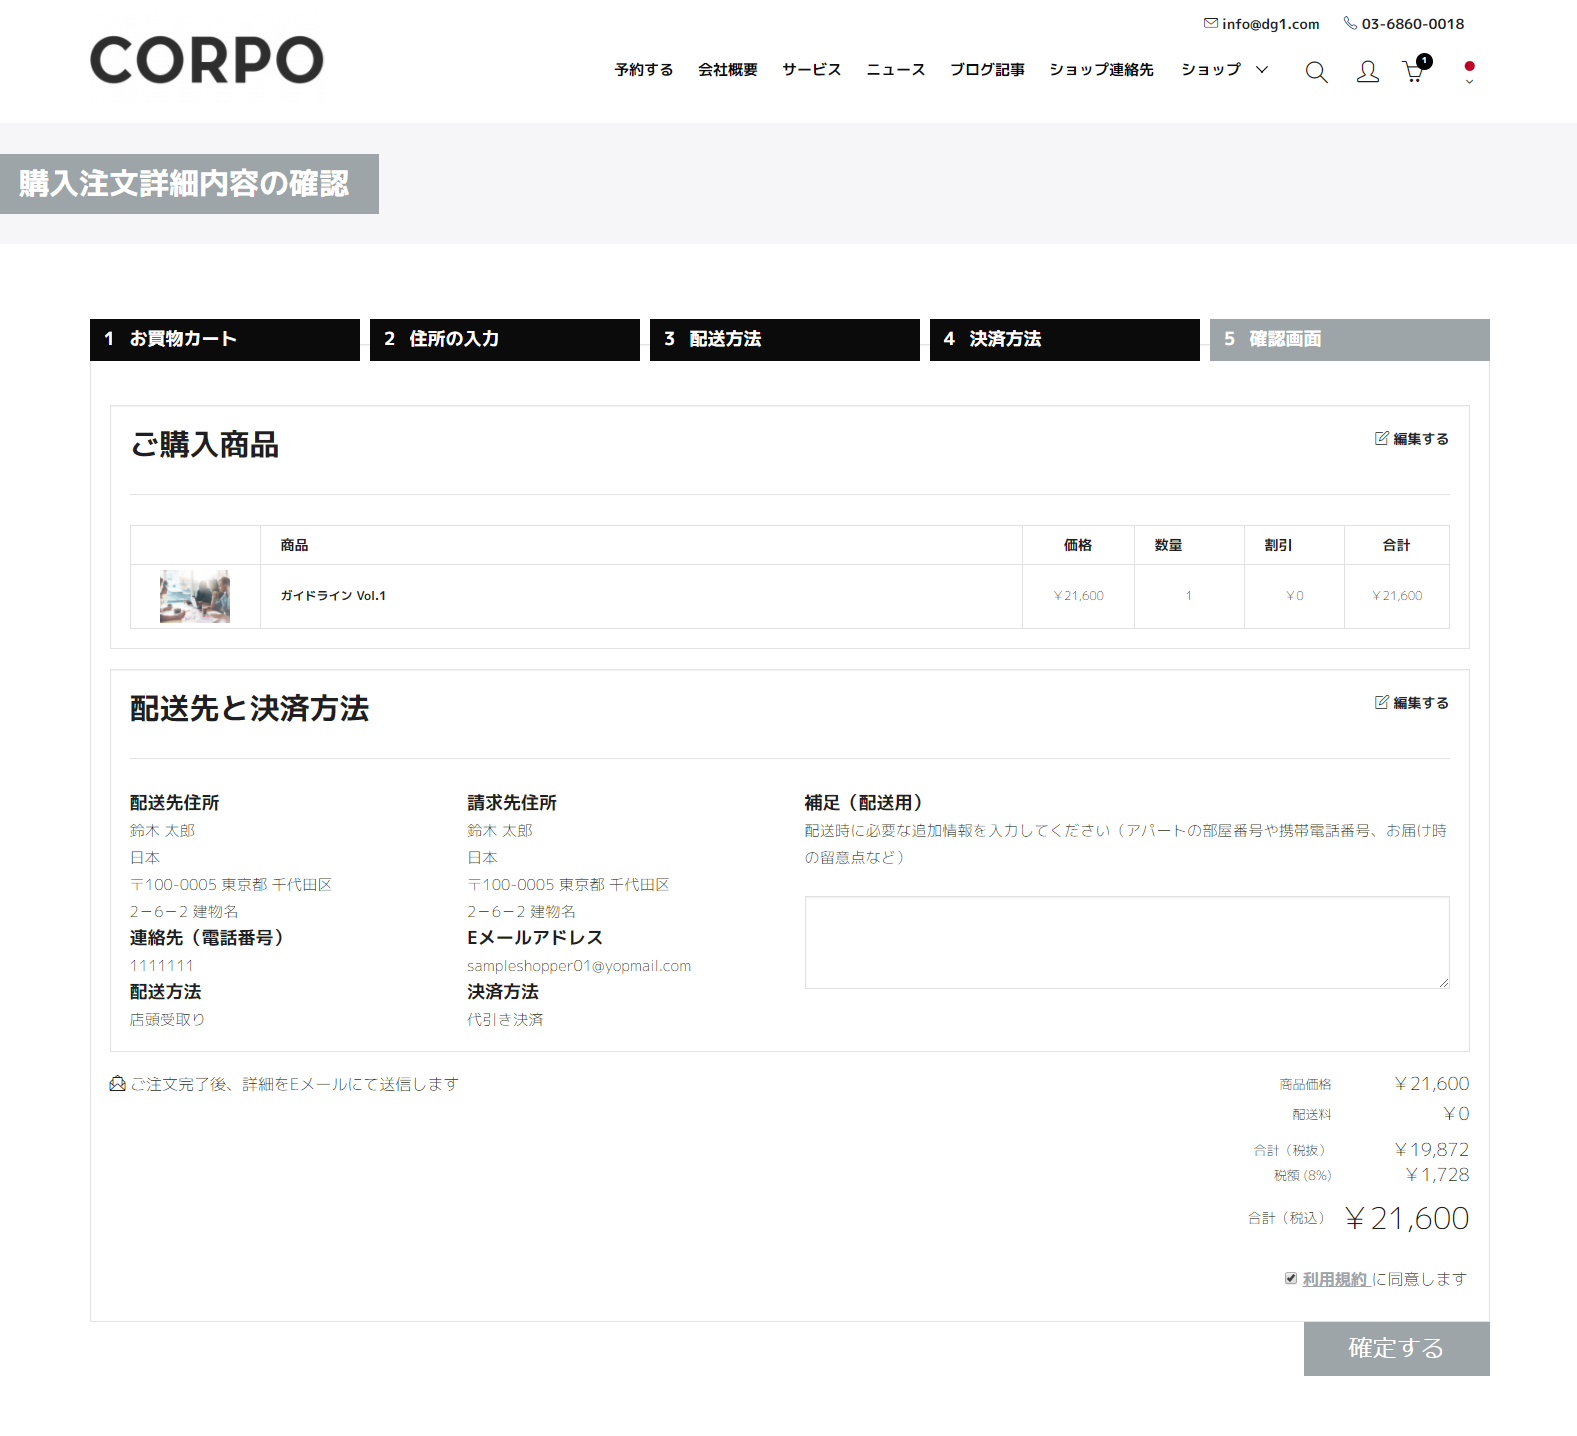Image resolution: width=1577 pixels, height=1436 pixels.
Task: Open the user account icon
Action: pyautogui.click(x=1367, y=72)
